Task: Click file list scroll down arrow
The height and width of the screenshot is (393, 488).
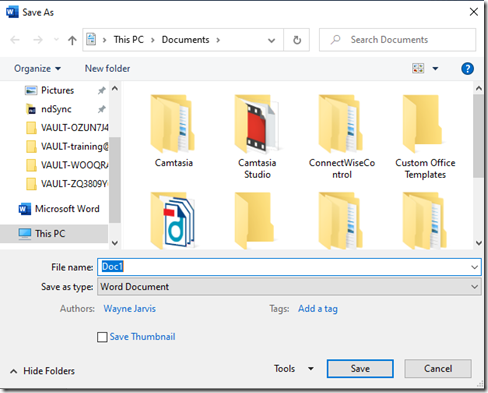Action: [479, 243]
